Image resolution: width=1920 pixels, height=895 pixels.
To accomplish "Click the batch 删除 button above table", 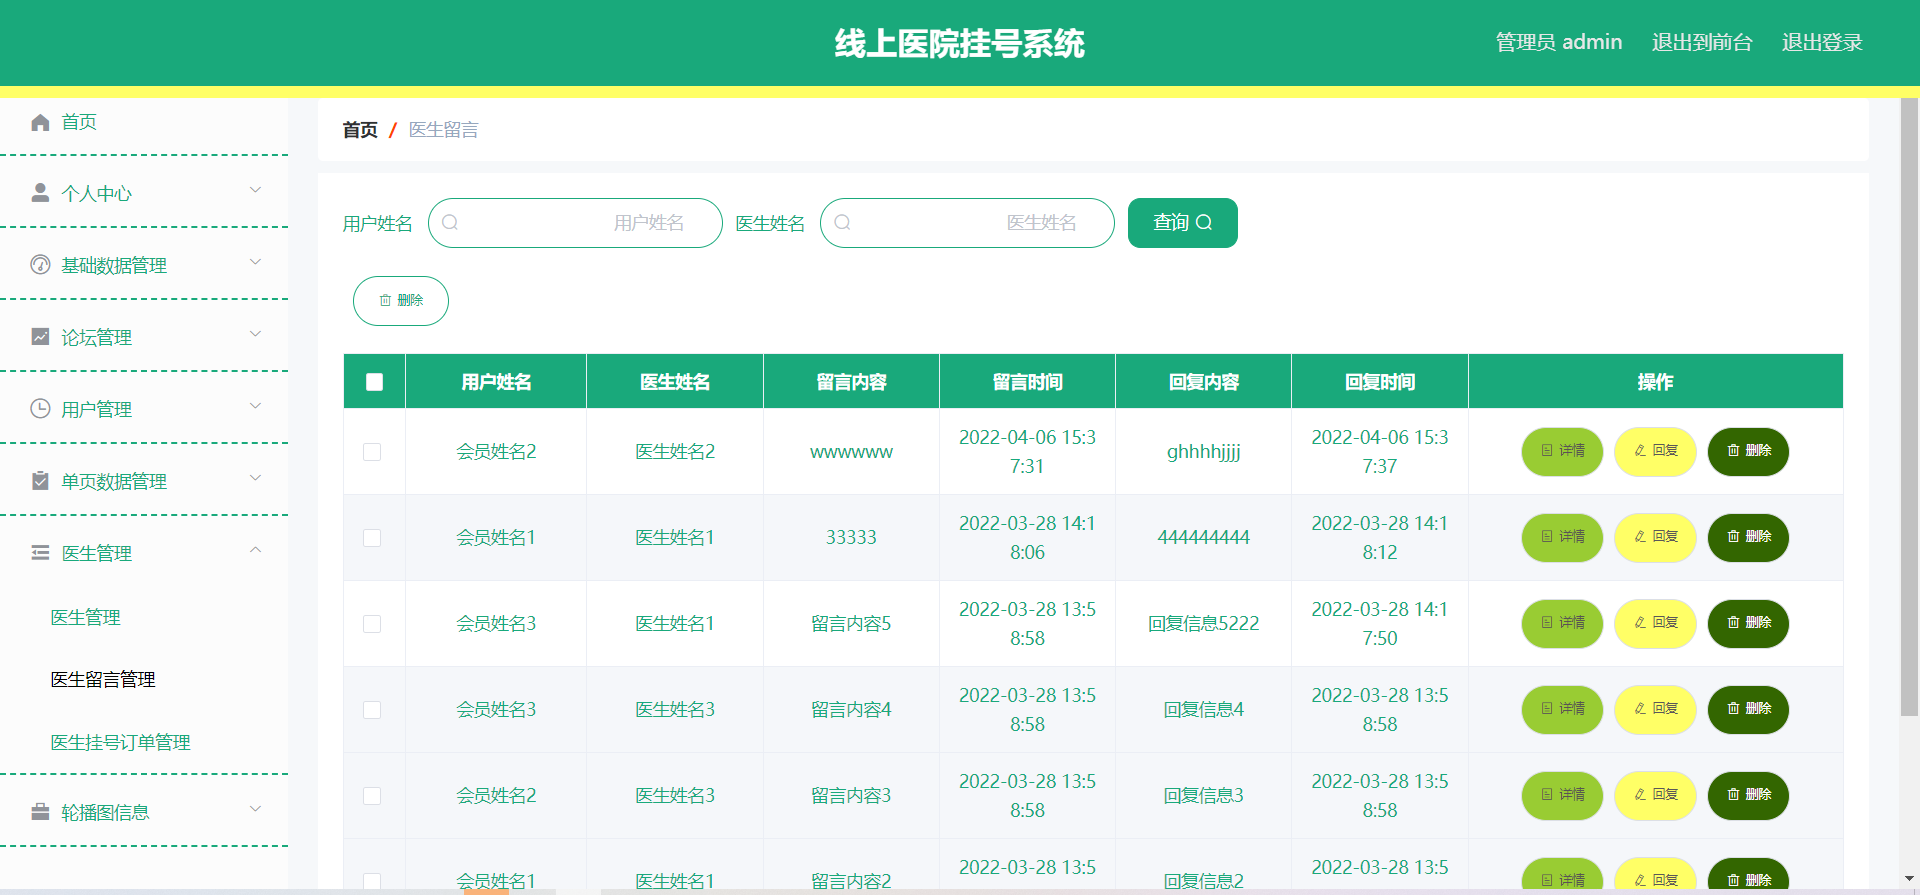I will pyautogui.click(x=400, y=301).
